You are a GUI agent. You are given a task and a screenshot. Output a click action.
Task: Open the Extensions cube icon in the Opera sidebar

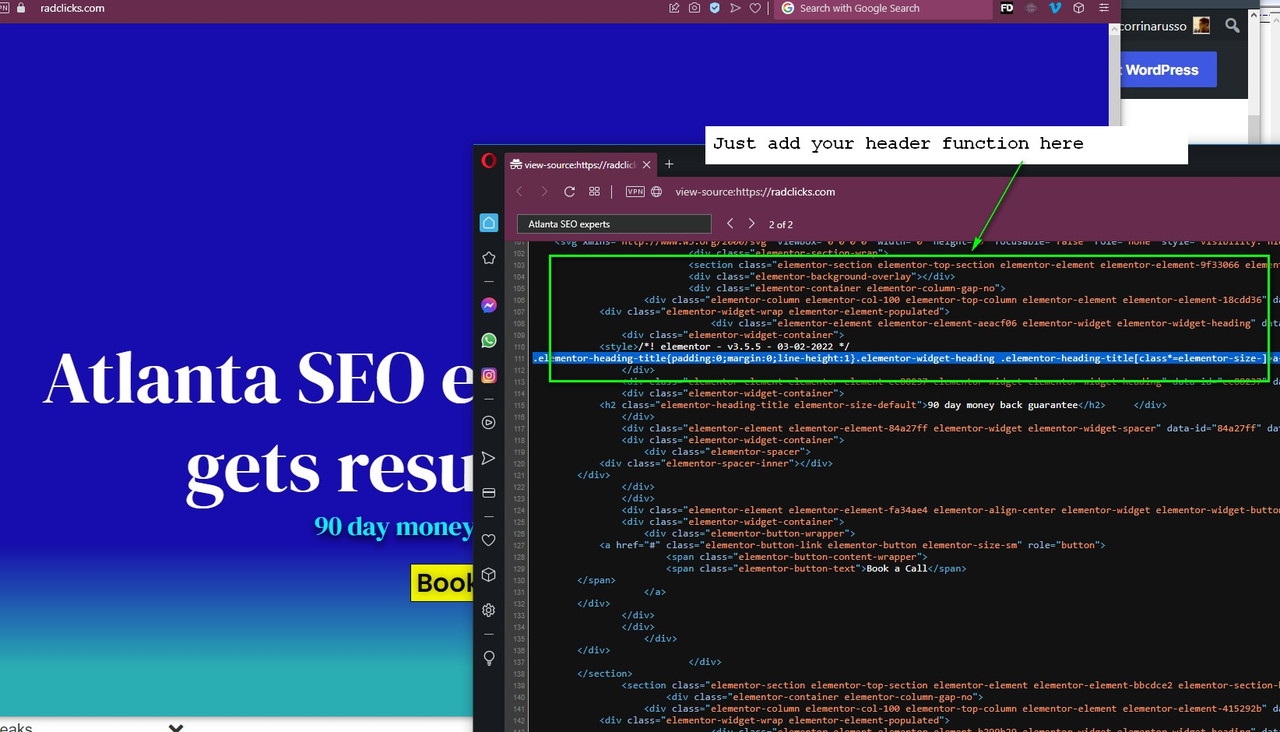point(489,575)
